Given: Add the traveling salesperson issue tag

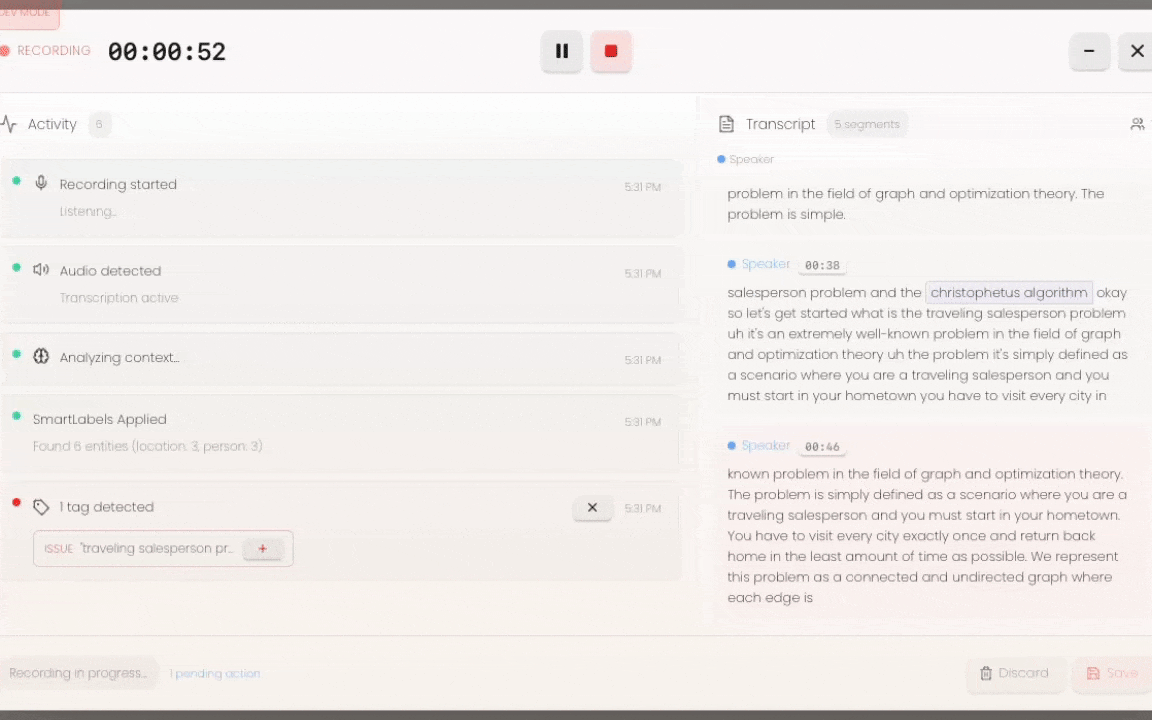Looking at the screenshot, I should point(262,548).
